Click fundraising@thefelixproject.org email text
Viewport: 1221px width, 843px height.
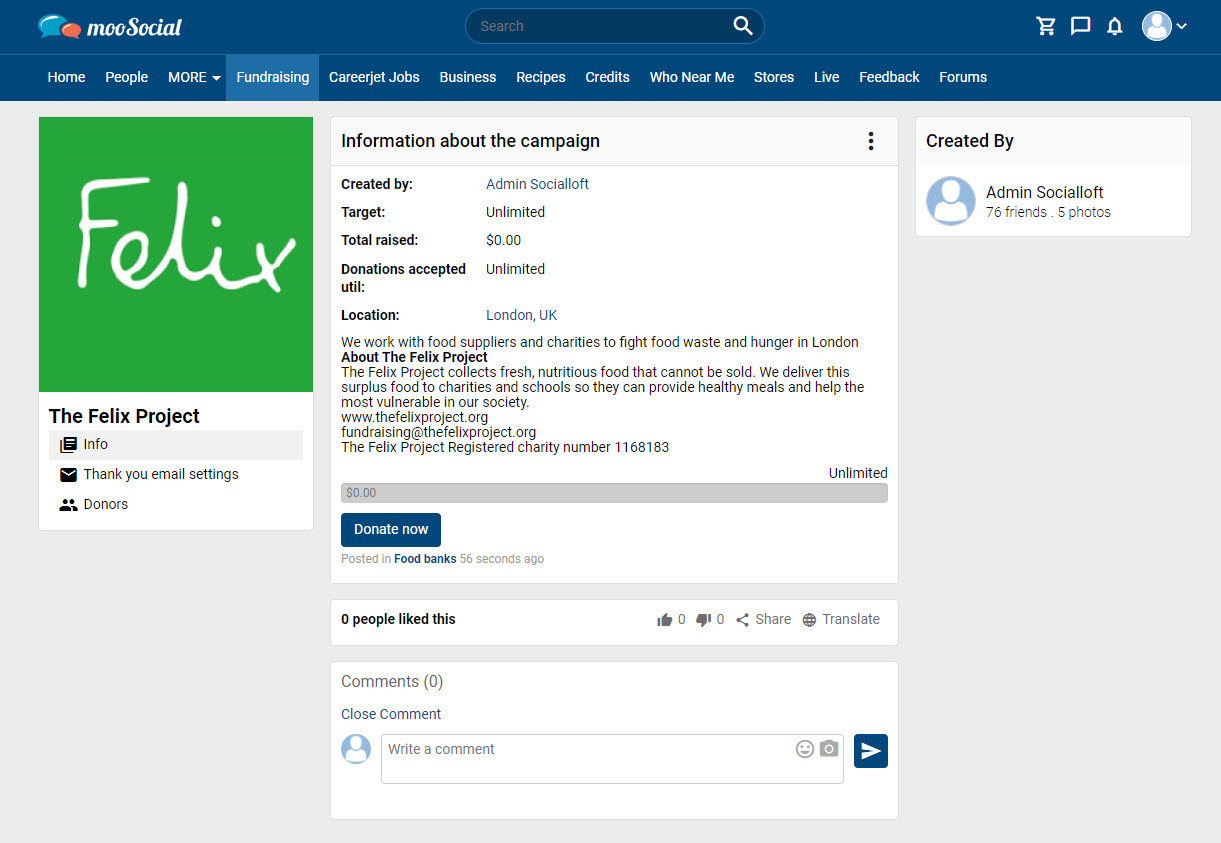[x=439, y=432]
